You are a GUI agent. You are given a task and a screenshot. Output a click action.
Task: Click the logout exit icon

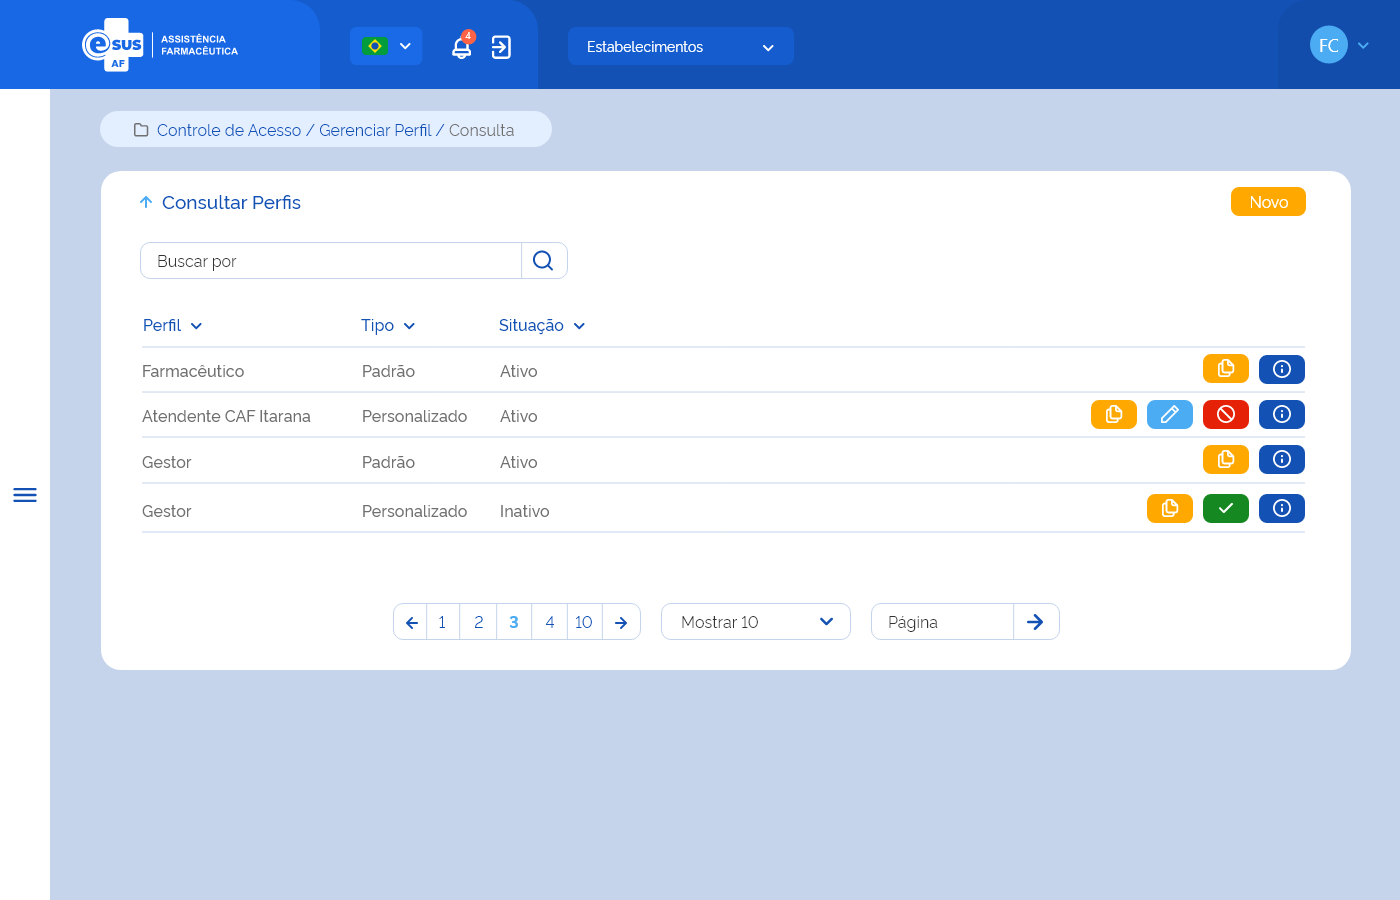pos(501,47)
